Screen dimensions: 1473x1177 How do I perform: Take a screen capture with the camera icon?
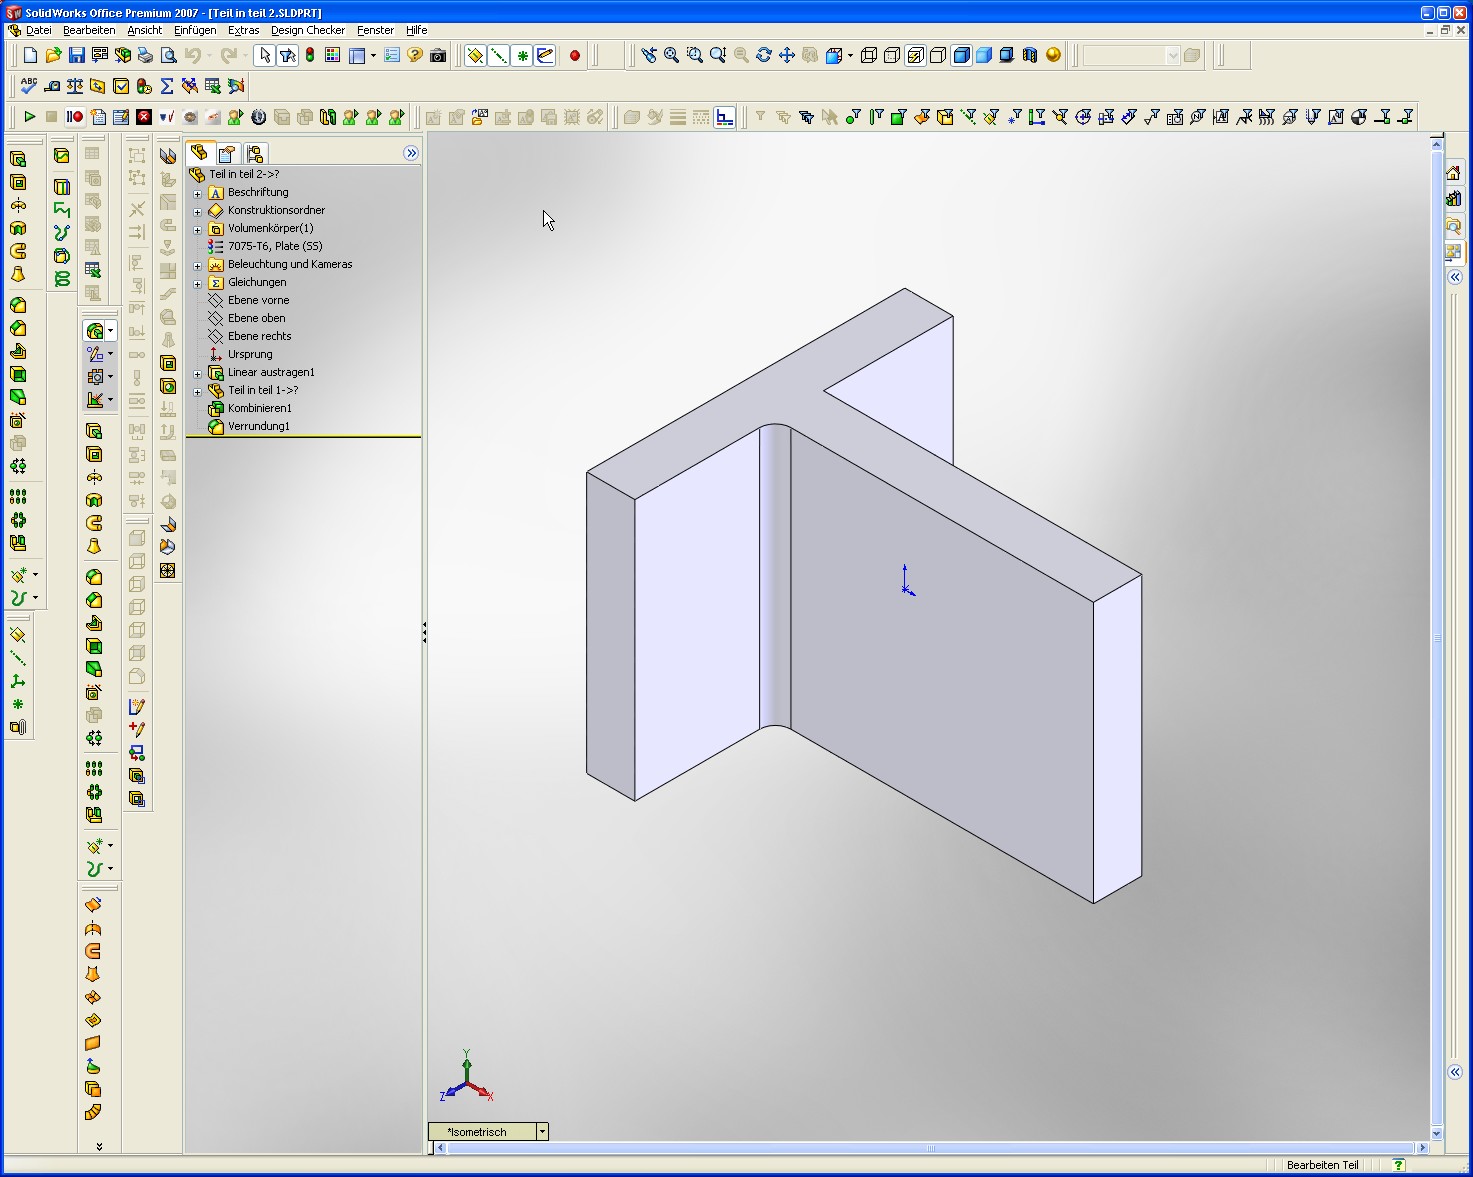point(438,55)
